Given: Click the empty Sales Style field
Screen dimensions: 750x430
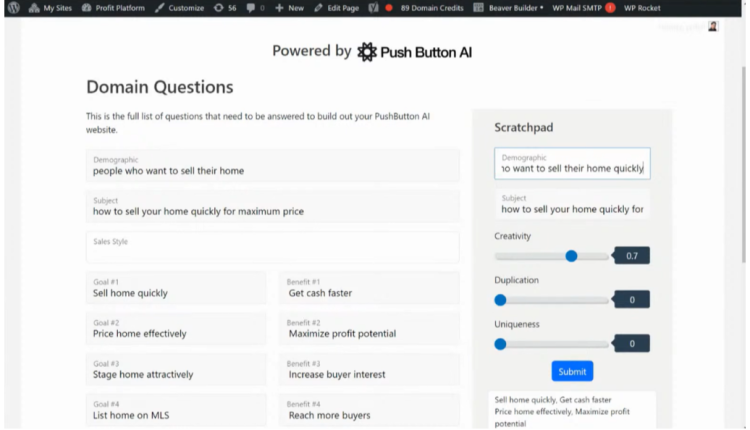Looking at the screenshot, I should pyautogui.click(x=272, y=247).
